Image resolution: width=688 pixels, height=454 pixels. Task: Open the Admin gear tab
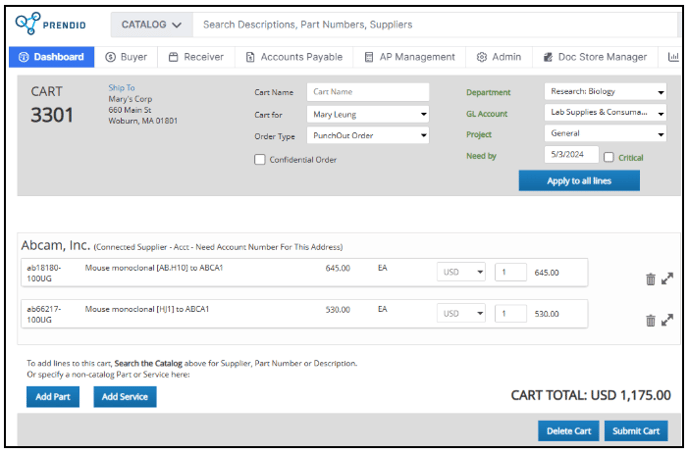pyautogui.click(x=499, y=57)
